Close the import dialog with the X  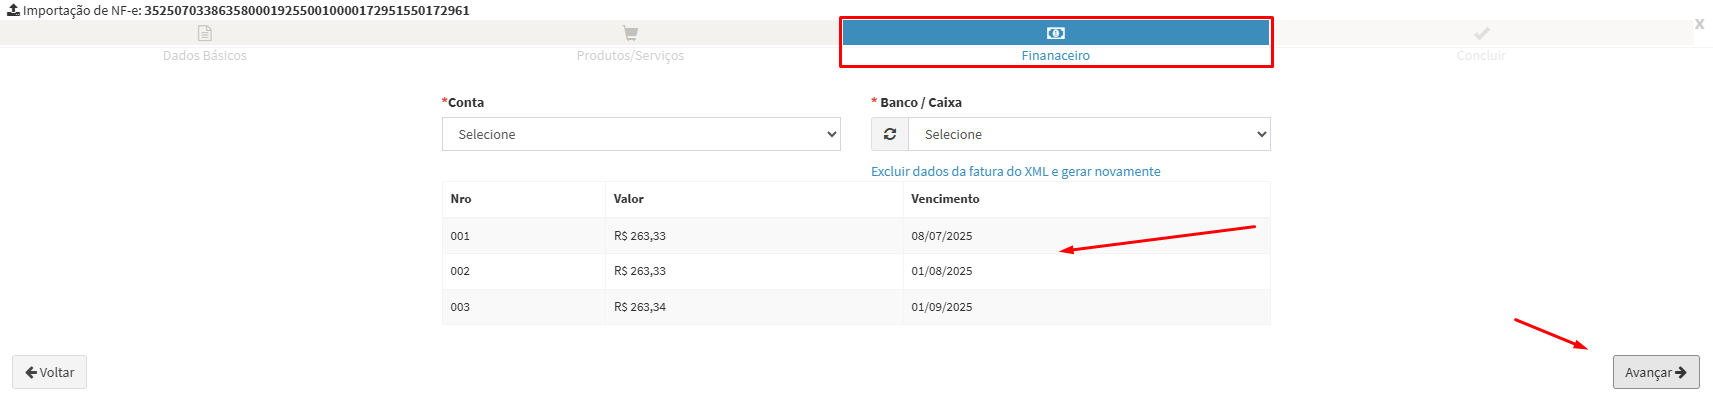pyautogui.click(x=1699, y=24)
